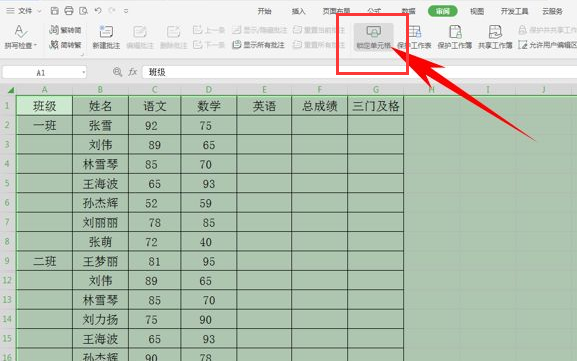The height and width of the screenshot is (361, 577).
Task: Click 重置当前批注
Action: click(319, 30)
